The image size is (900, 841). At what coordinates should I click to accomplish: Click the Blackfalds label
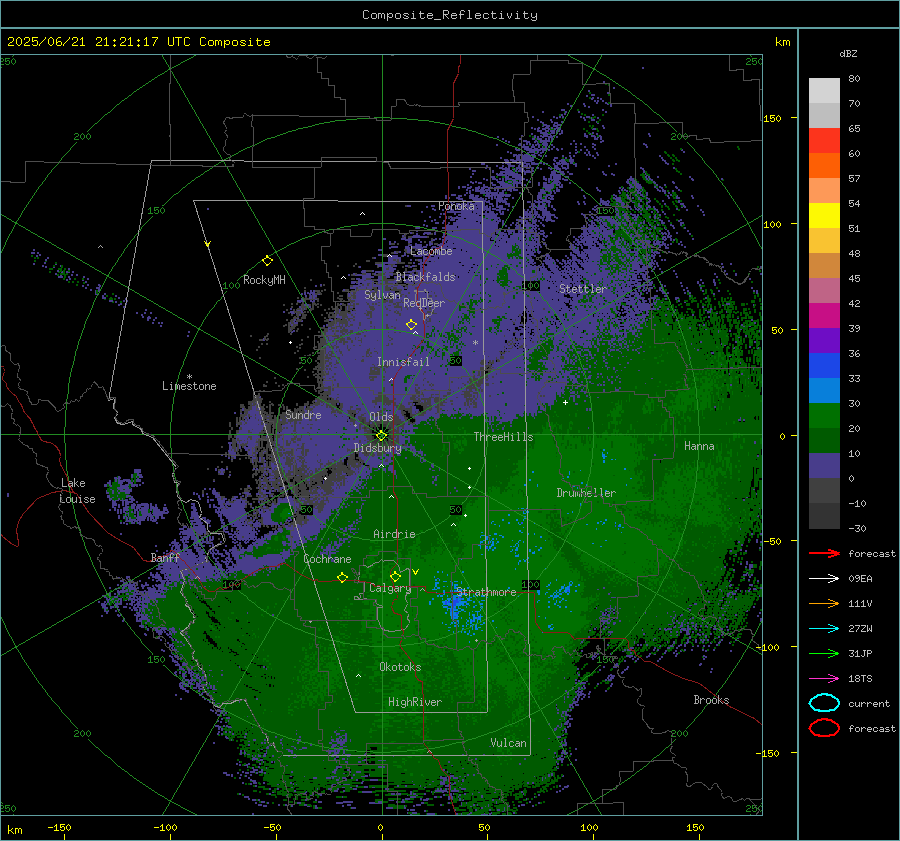coord(425,277)
